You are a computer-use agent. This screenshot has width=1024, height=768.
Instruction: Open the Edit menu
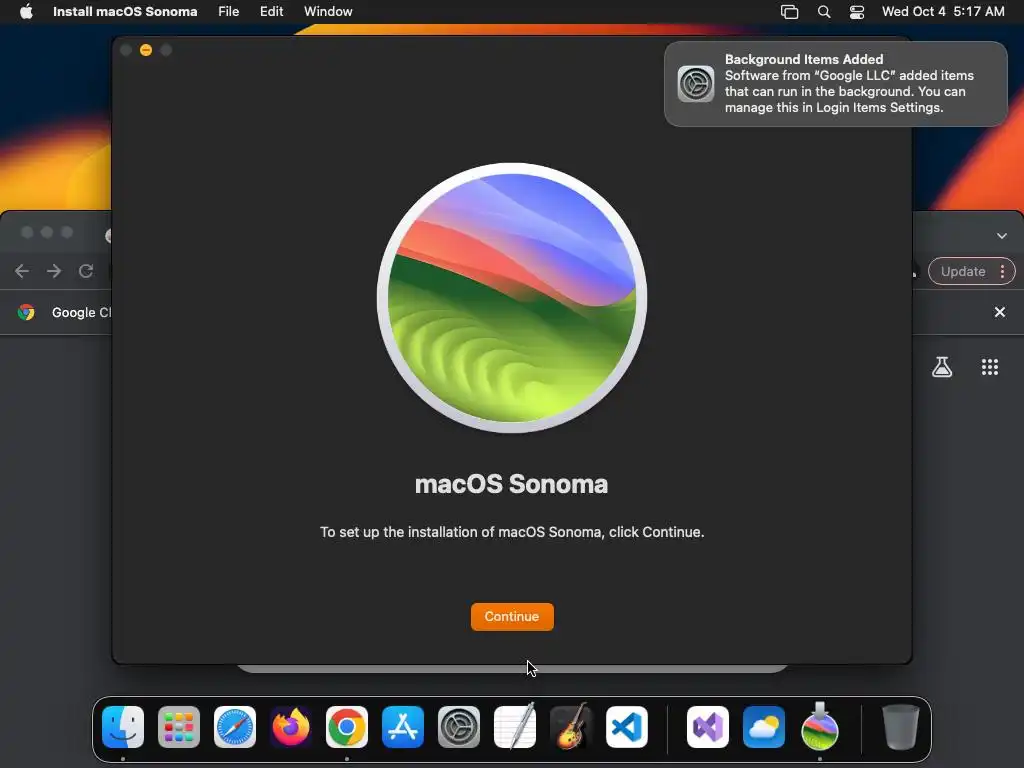pos(271,11)
